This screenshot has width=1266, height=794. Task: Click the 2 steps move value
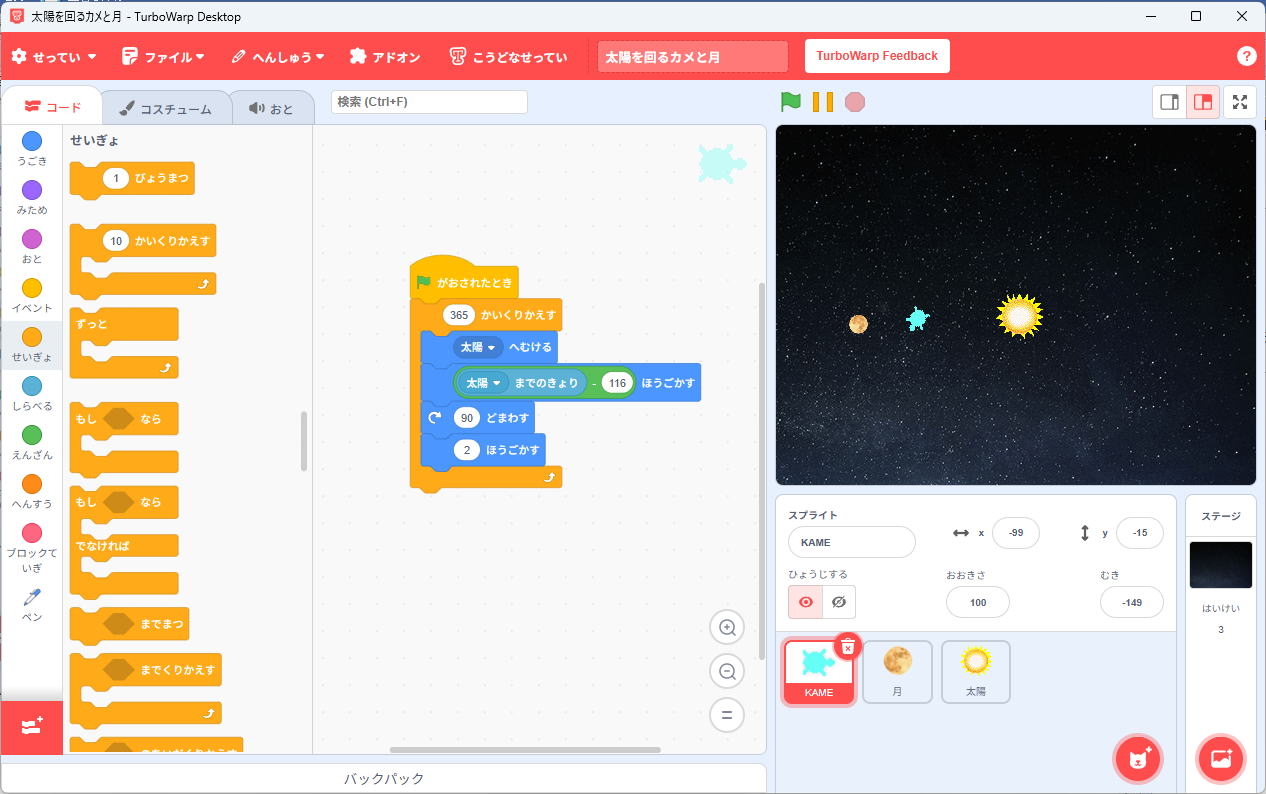point(467,450)
